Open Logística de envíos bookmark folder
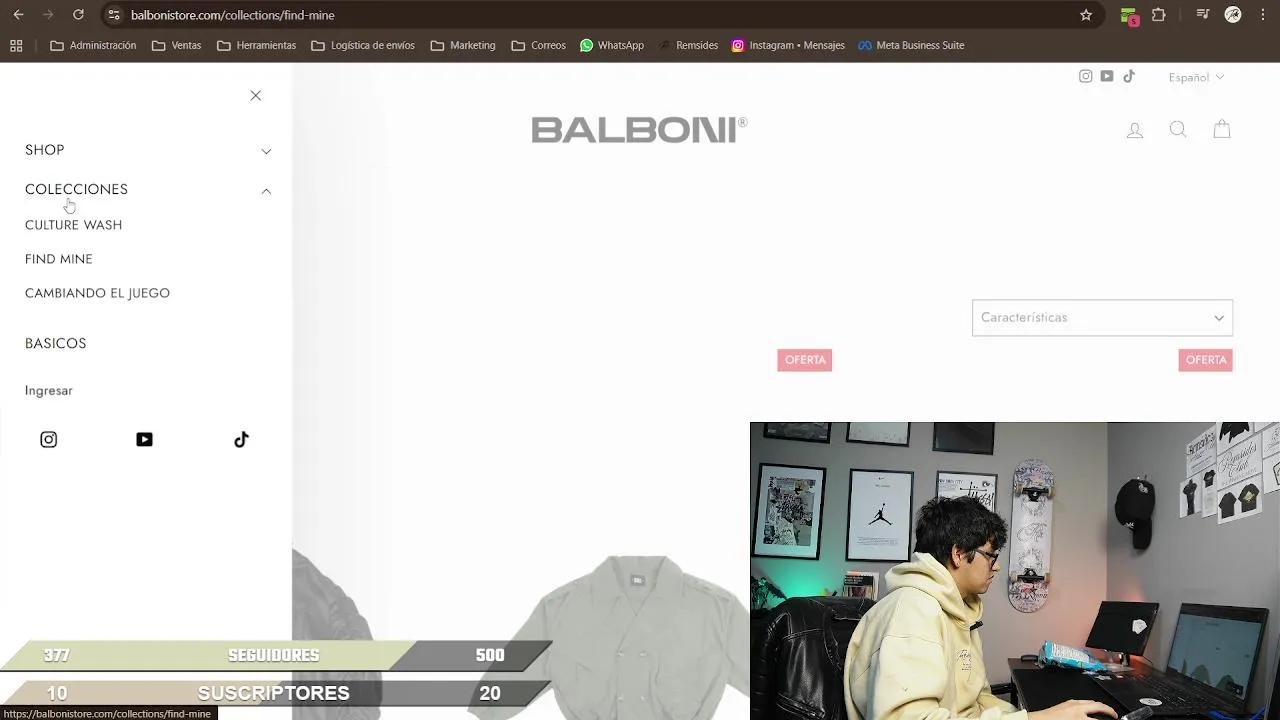This screenshot has width=1280, height=720. [x=362, y=45]
